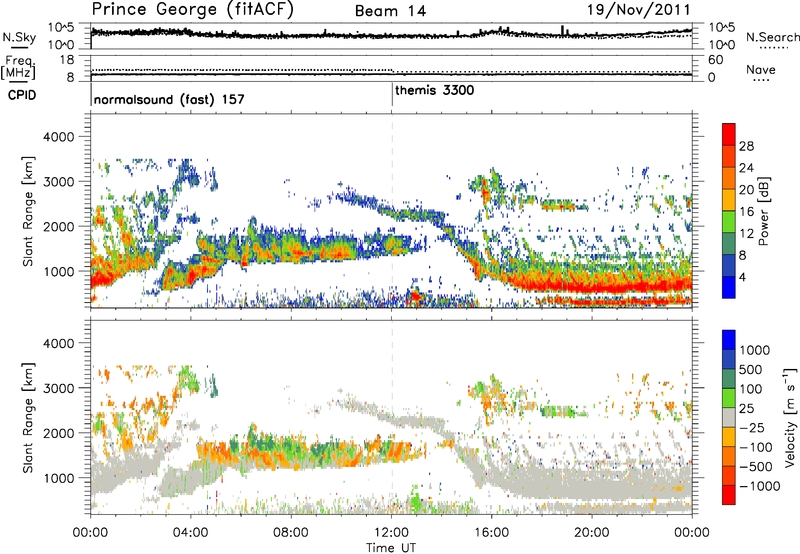800x554 pixels.
Task: Click the red top segment of Power colorbar
Action: click(x=729, y=134)
